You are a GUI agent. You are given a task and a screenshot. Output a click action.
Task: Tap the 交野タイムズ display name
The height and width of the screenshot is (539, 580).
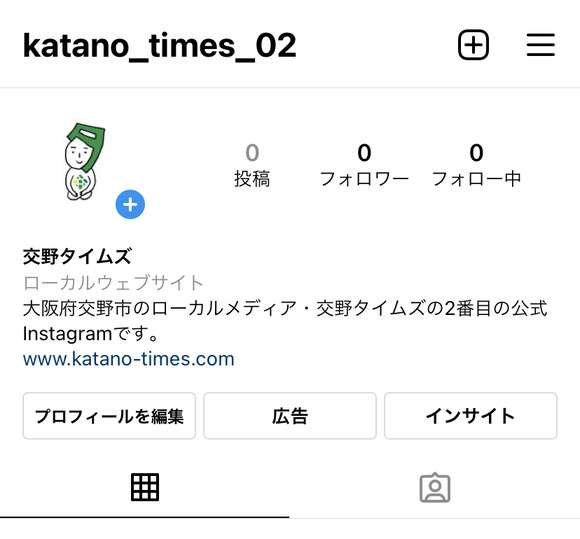77,256
